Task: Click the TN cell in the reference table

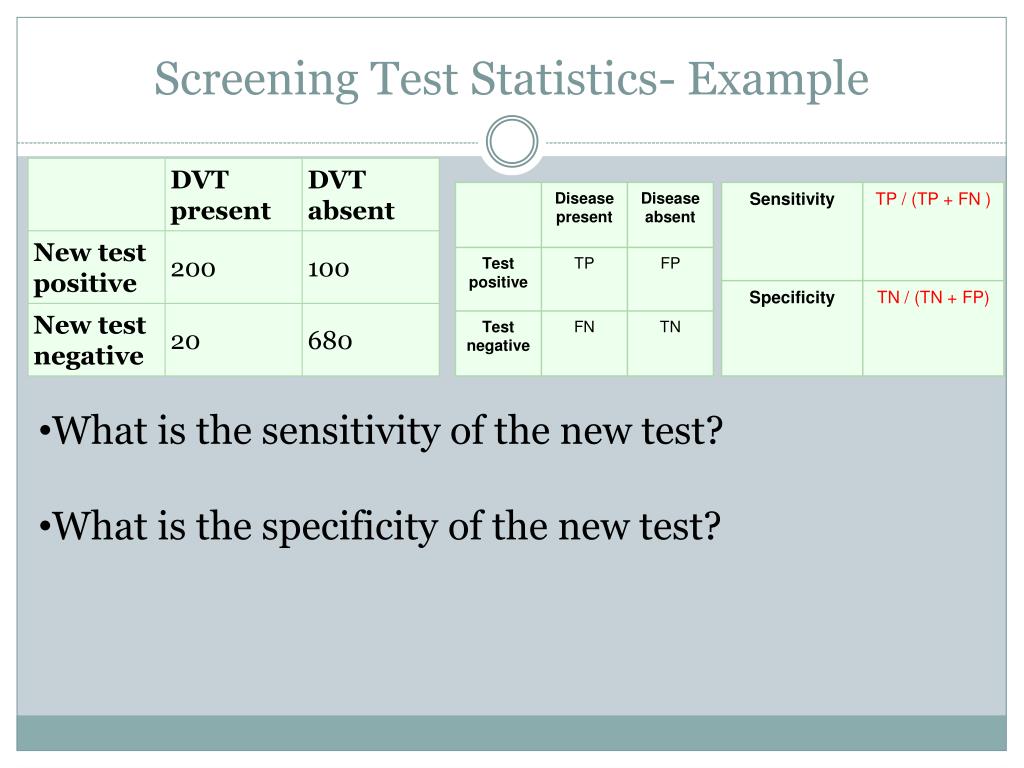Action: tap(670, 343)
